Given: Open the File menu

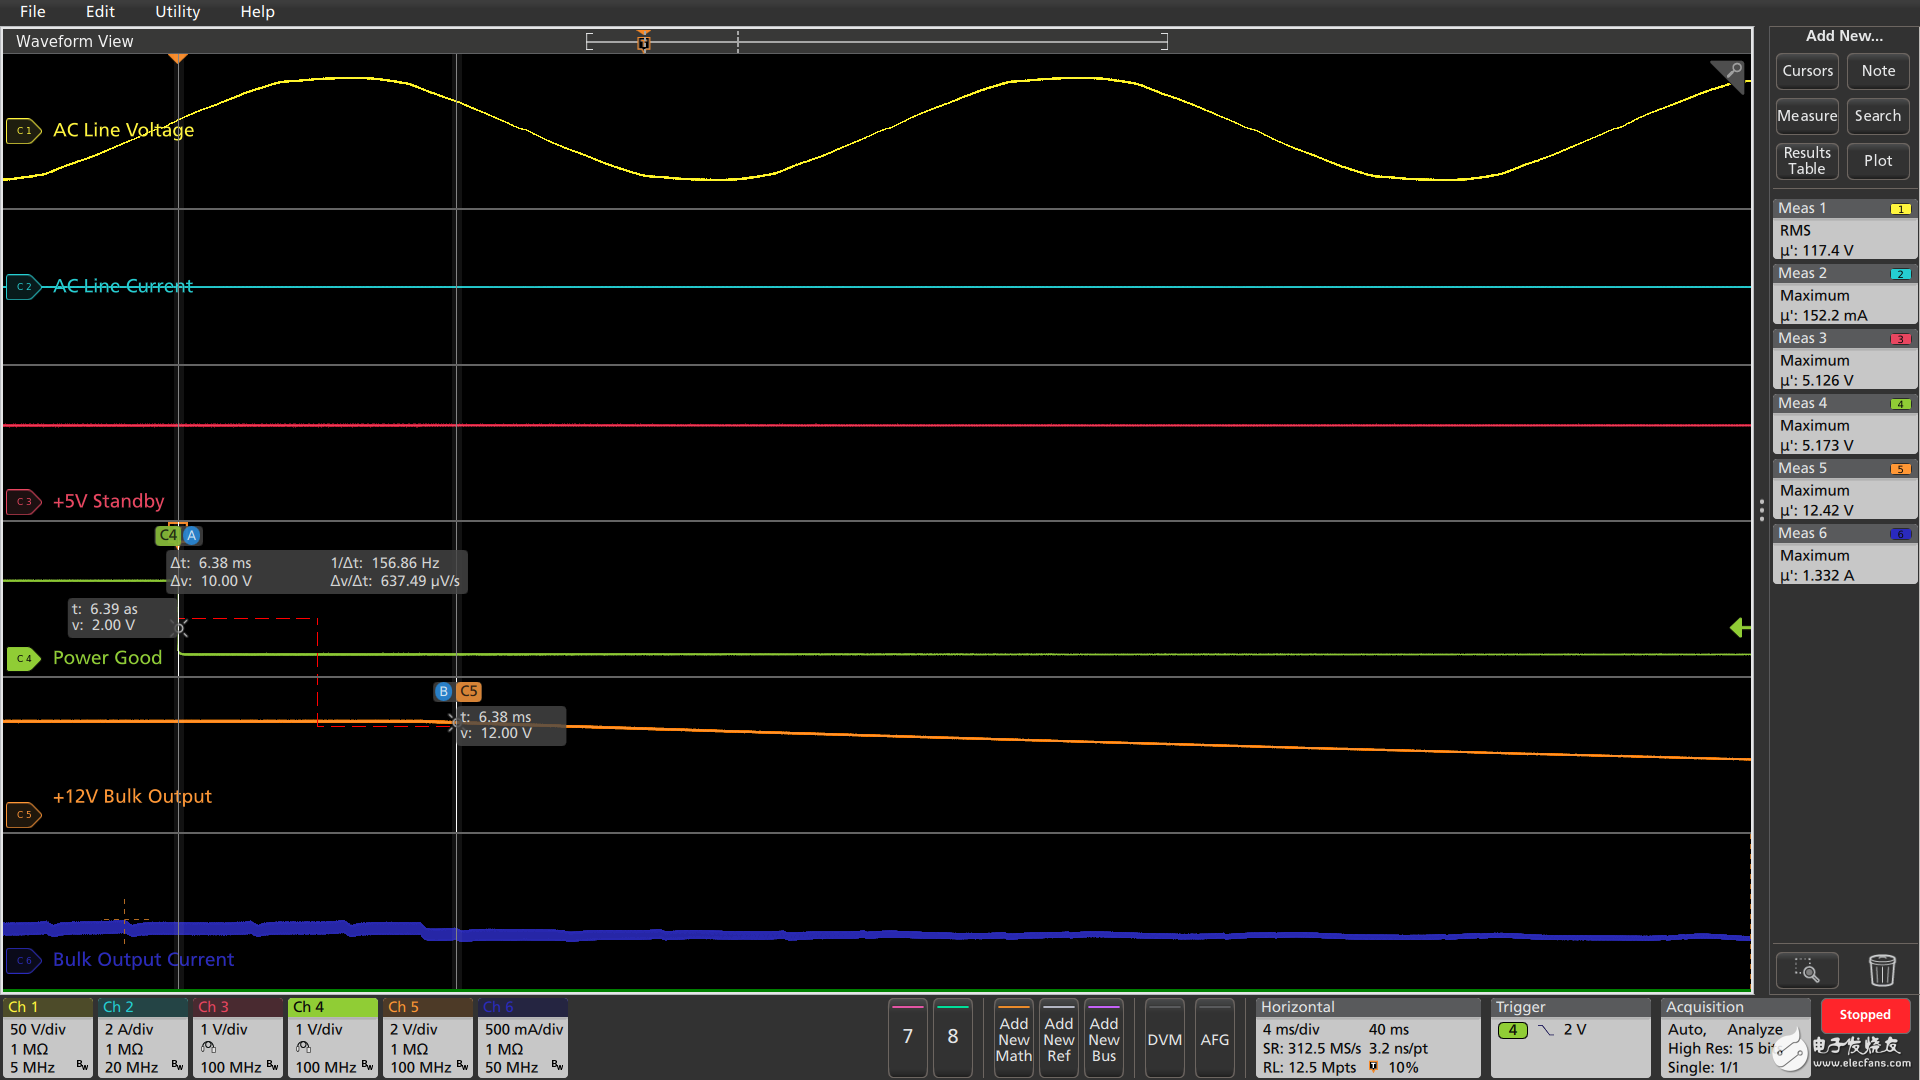Looking at the screenshot, I should pos(33,12).
